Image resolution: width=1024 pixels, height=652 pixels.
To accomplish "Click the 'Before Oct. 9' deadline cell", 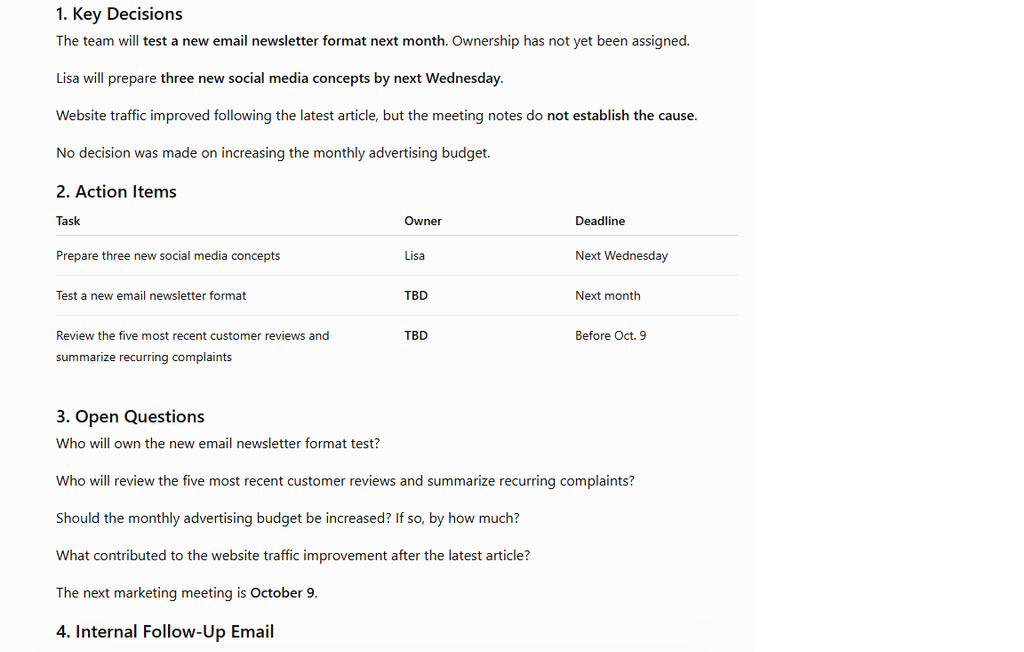I will point(610,335).
